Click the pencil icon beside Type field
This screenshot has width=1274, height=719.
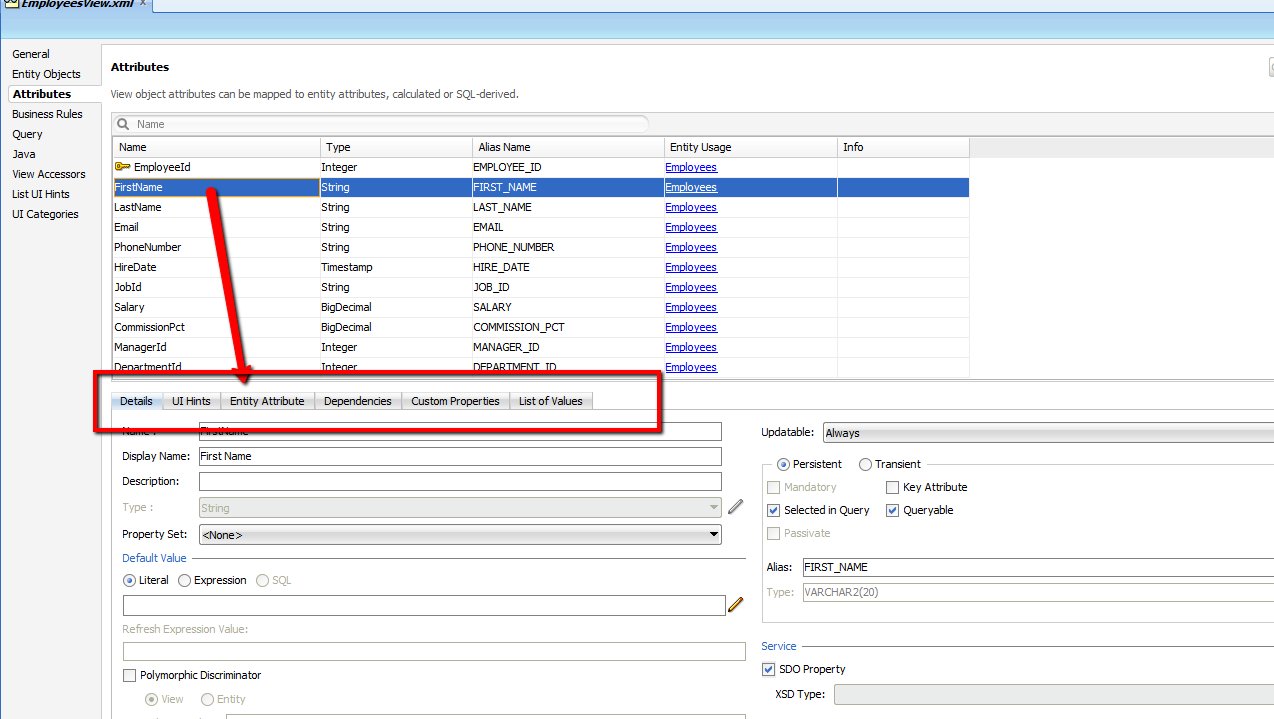point(735,507)
